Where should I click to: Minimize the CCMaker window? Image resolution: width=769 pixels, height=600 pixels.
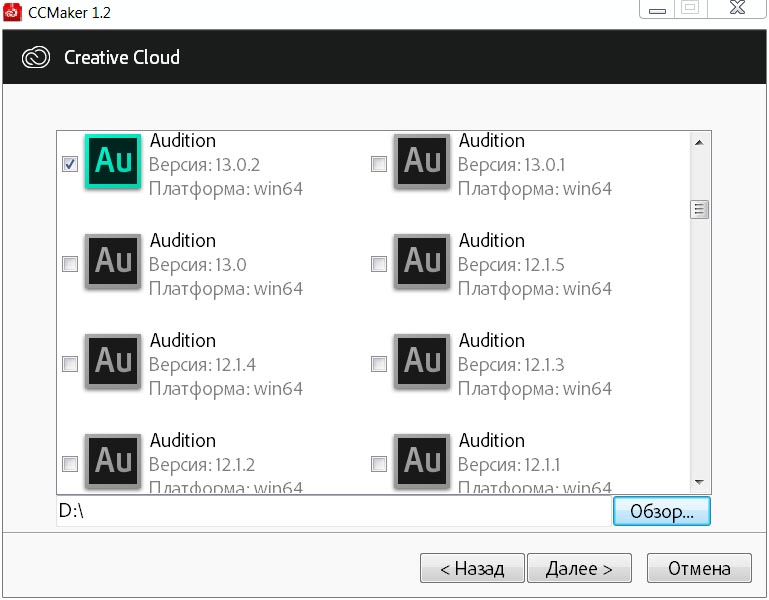tap(657, 9)
